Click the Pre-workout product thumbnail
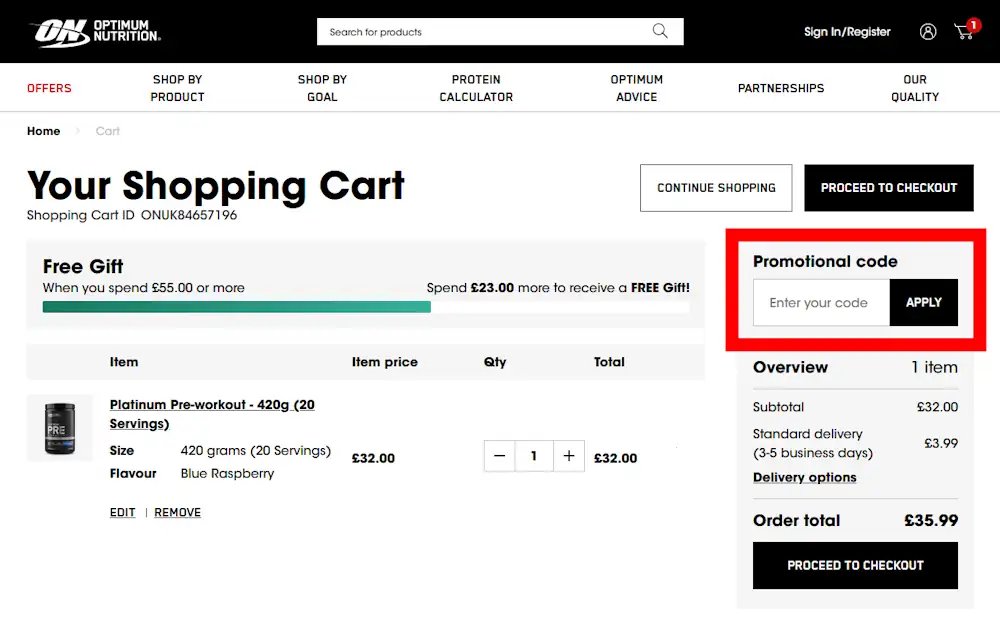Image resolution: width=1000 pixels, height=624 pixels. point(60,428)
